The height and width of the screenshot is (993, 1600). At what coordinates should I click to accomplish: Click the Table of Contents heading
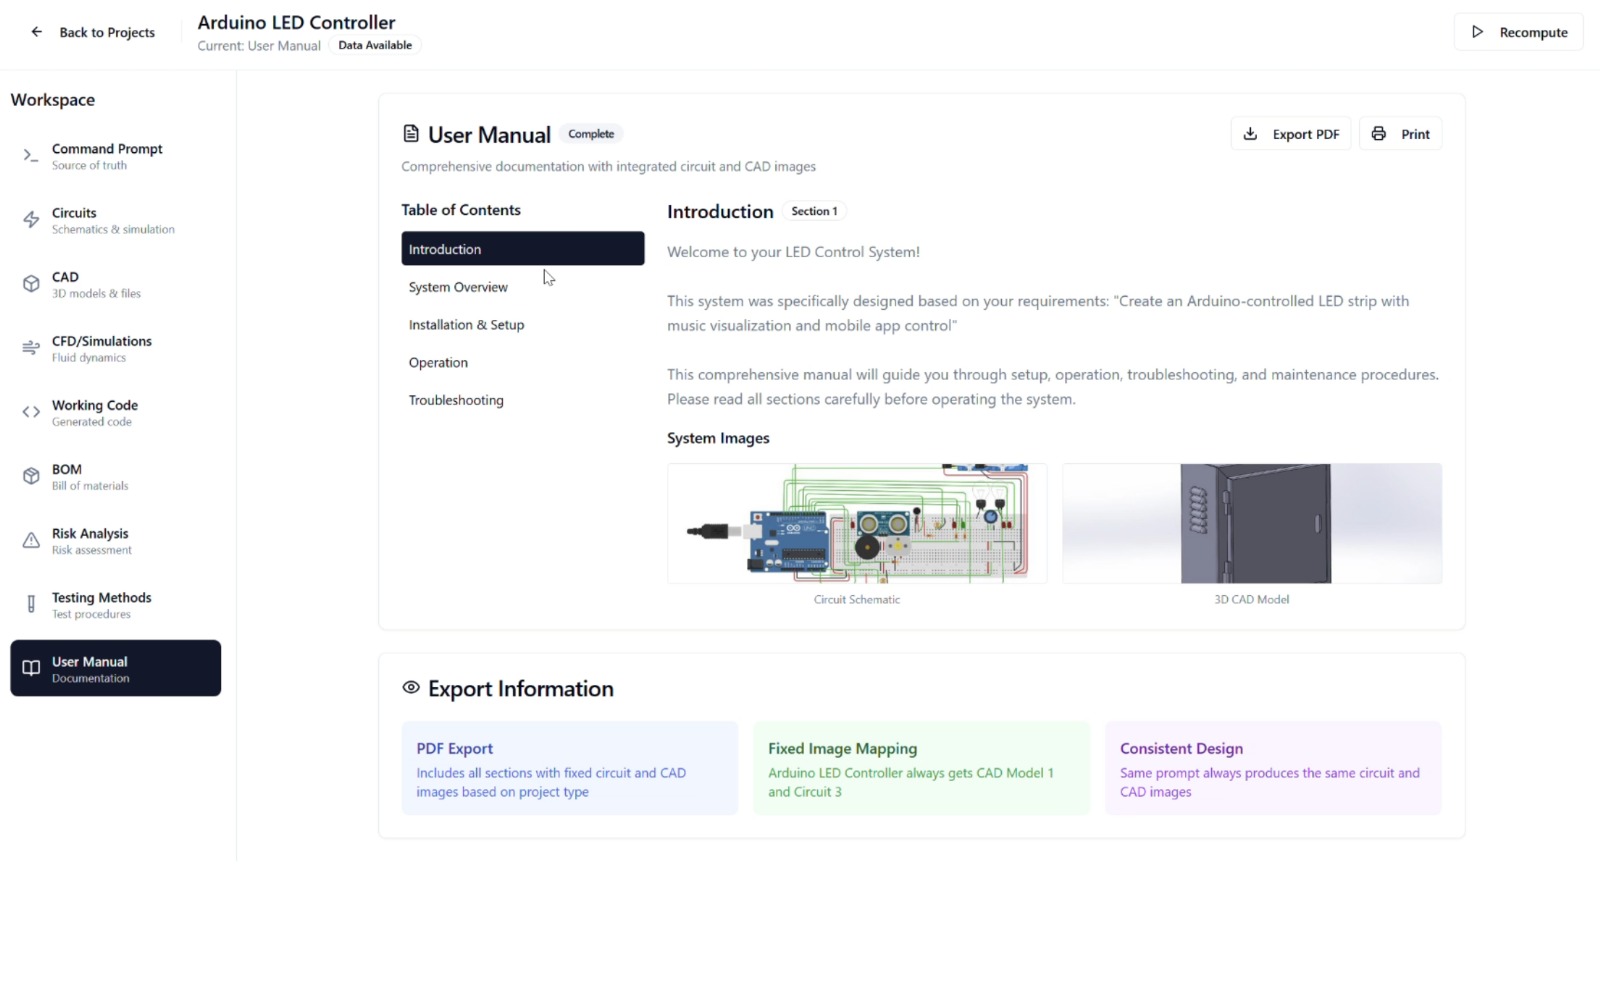tap(461, 210)
